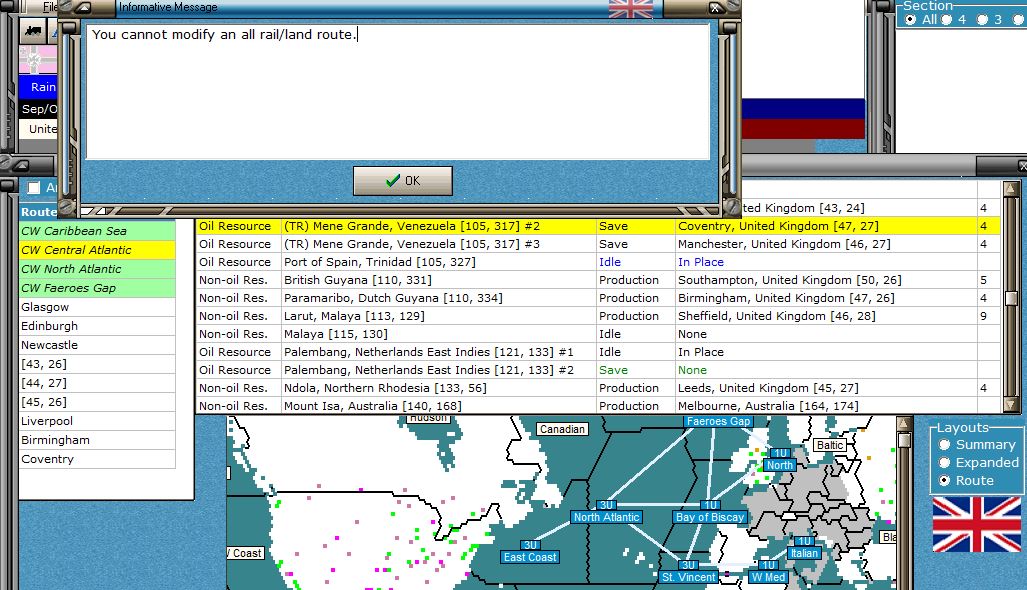
Task: Click the Rain weather indicator
Action: pyautogui.click(x=39, y=86)
